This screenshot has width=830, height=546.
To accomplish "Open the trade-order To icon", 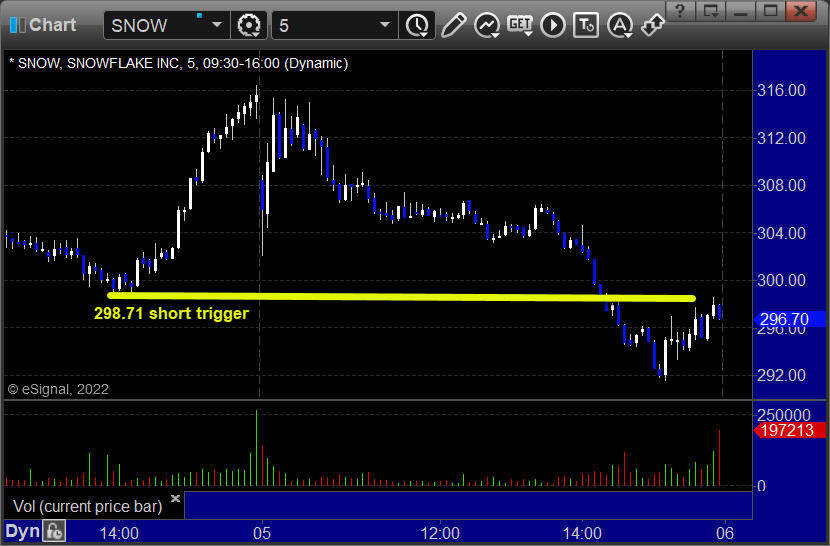I will coord(586,25).
